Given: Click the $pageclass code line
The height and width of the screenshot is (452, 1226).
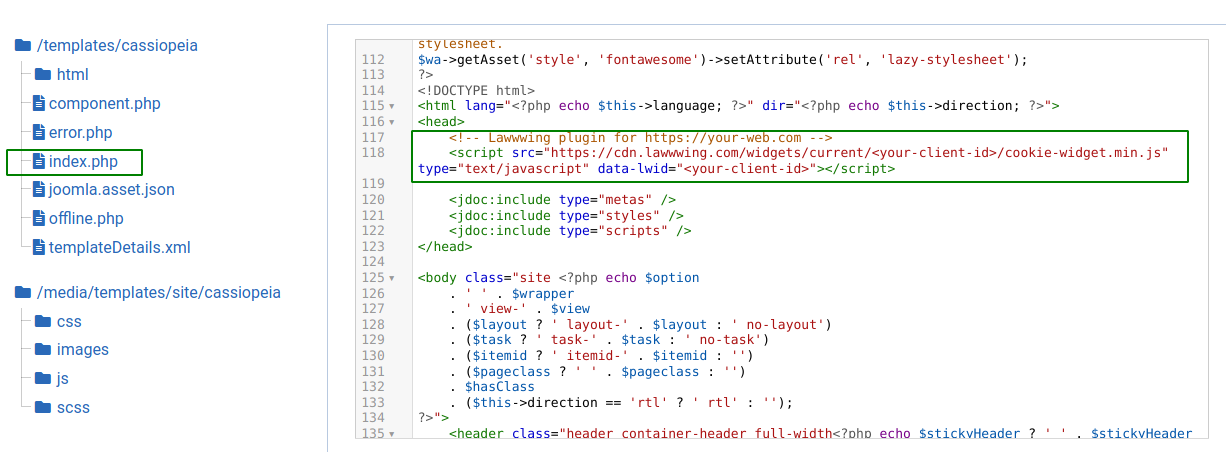Looking at the screenshot, I should pyautogui.click(x=598, y=371).
